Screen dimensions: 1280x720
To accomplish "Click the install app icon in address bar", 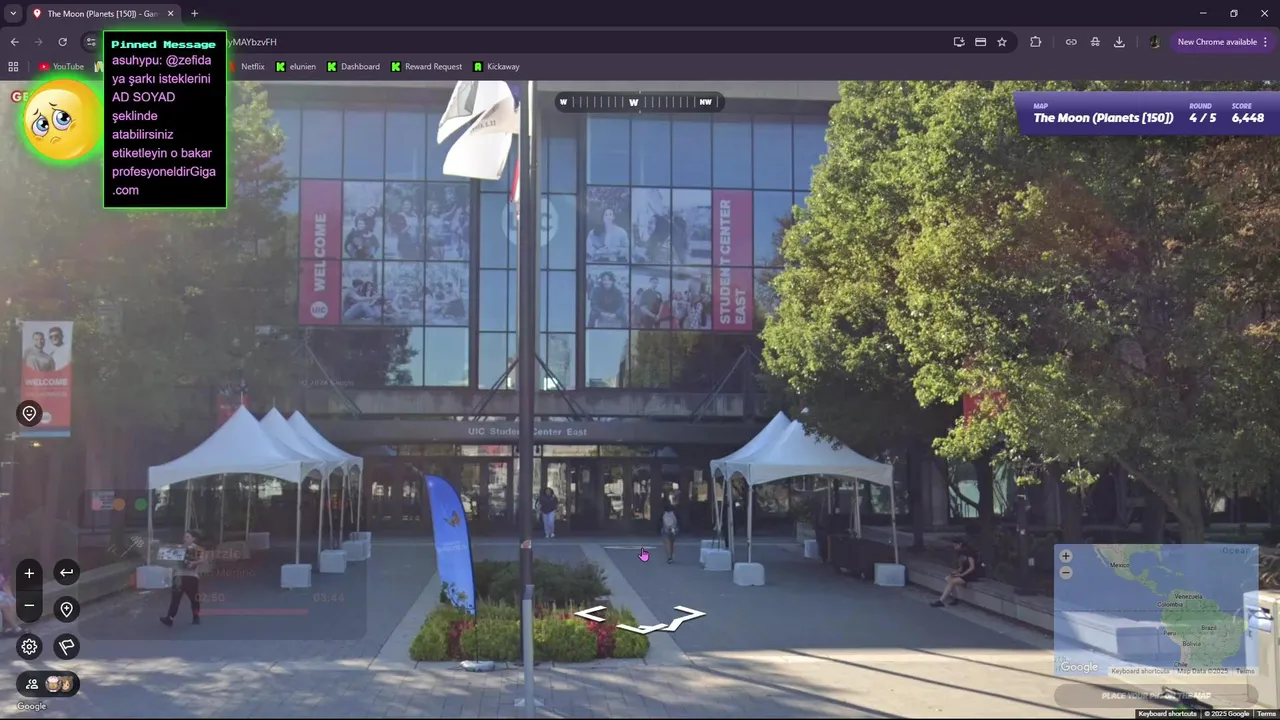I will (x=958, y=42).
